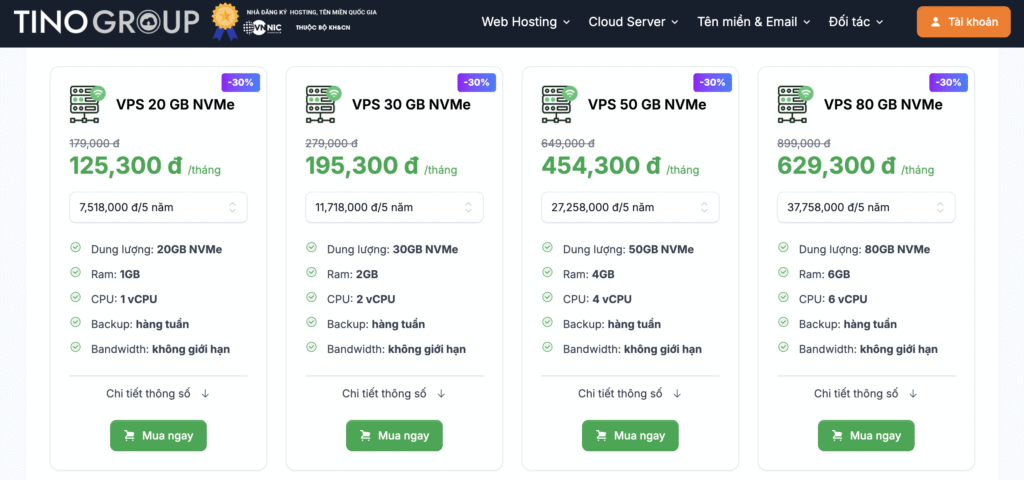Expand Chi tiết thông số for VPS 20 GB
The width and height of the screenshot is (1024, 480).
tap(158, 393)
